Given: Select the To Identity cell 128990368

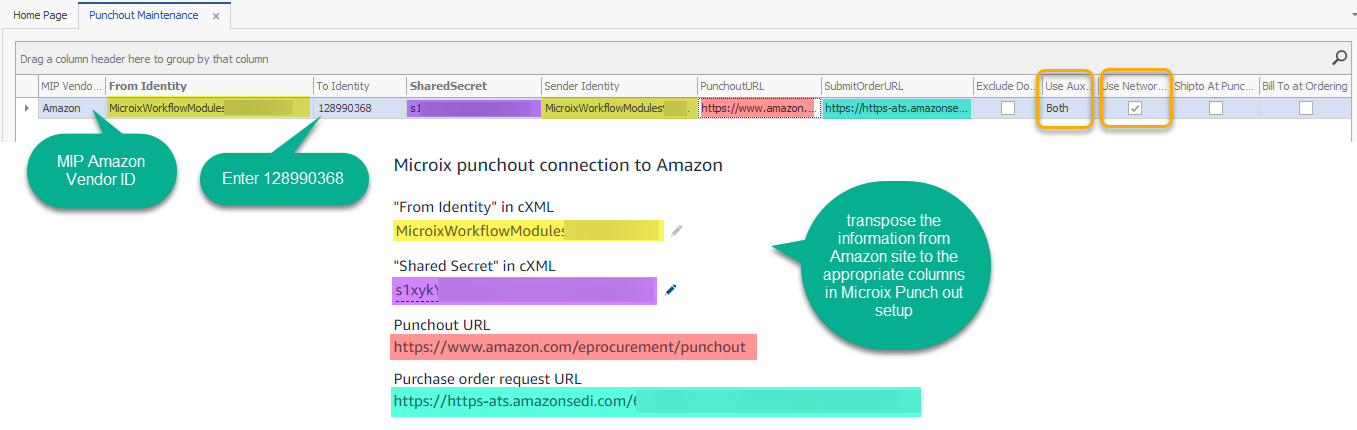Looking at the screenshot, I should pos(359,108).
